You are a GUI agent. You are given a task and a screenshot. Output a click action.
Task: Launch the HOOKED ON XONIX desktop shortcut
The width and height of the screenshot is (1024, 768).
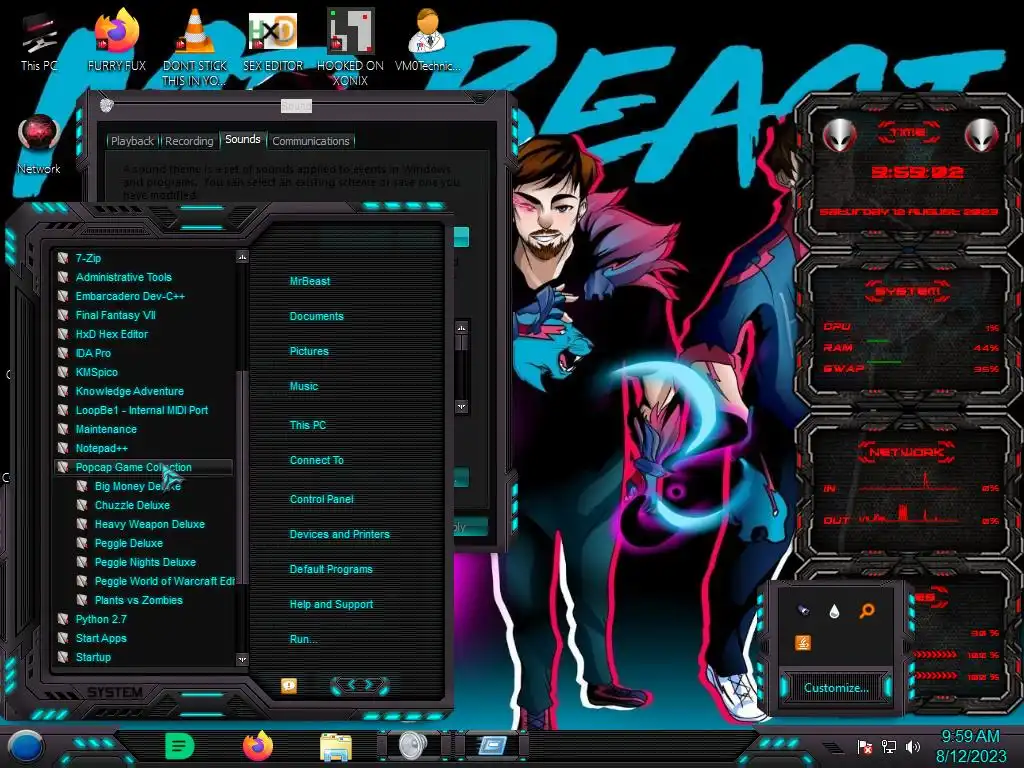coord(350,47)
